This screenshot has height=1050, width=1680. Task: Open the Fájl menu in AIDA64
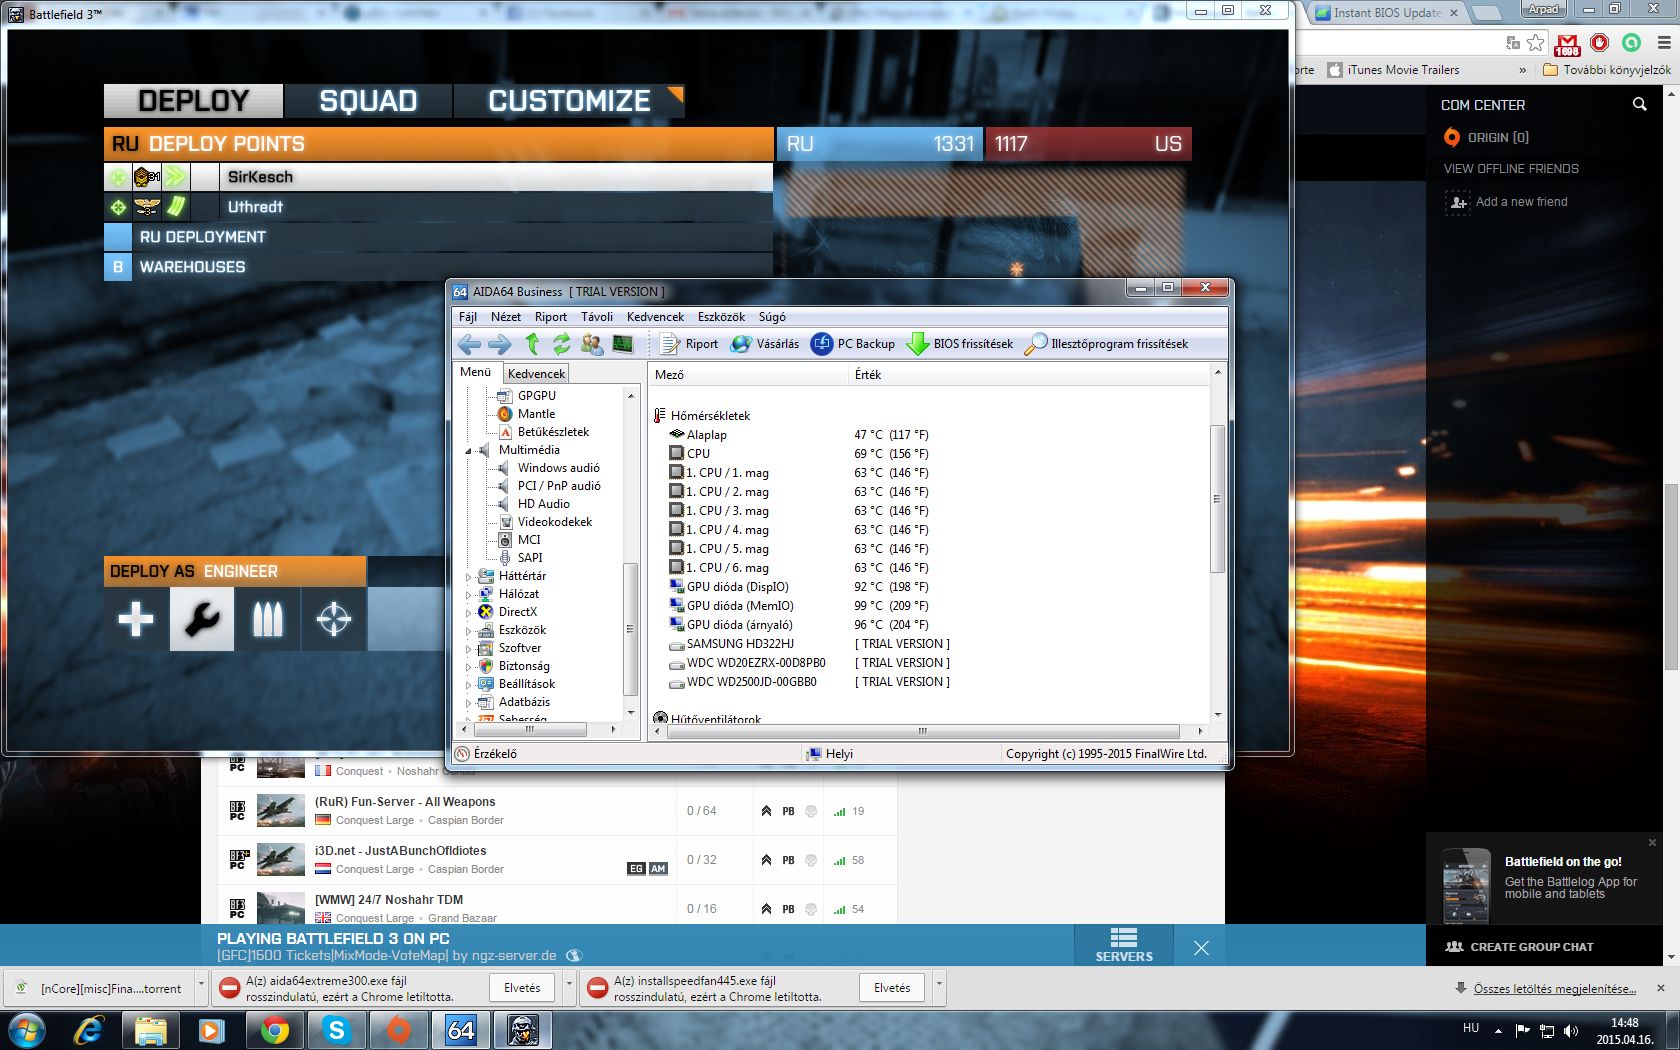468,317
